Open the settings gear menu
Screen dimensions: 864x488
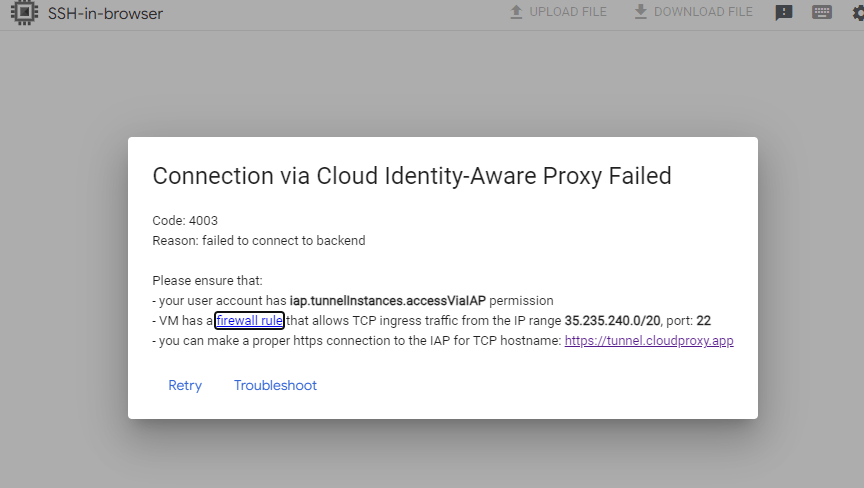(858, 13)
